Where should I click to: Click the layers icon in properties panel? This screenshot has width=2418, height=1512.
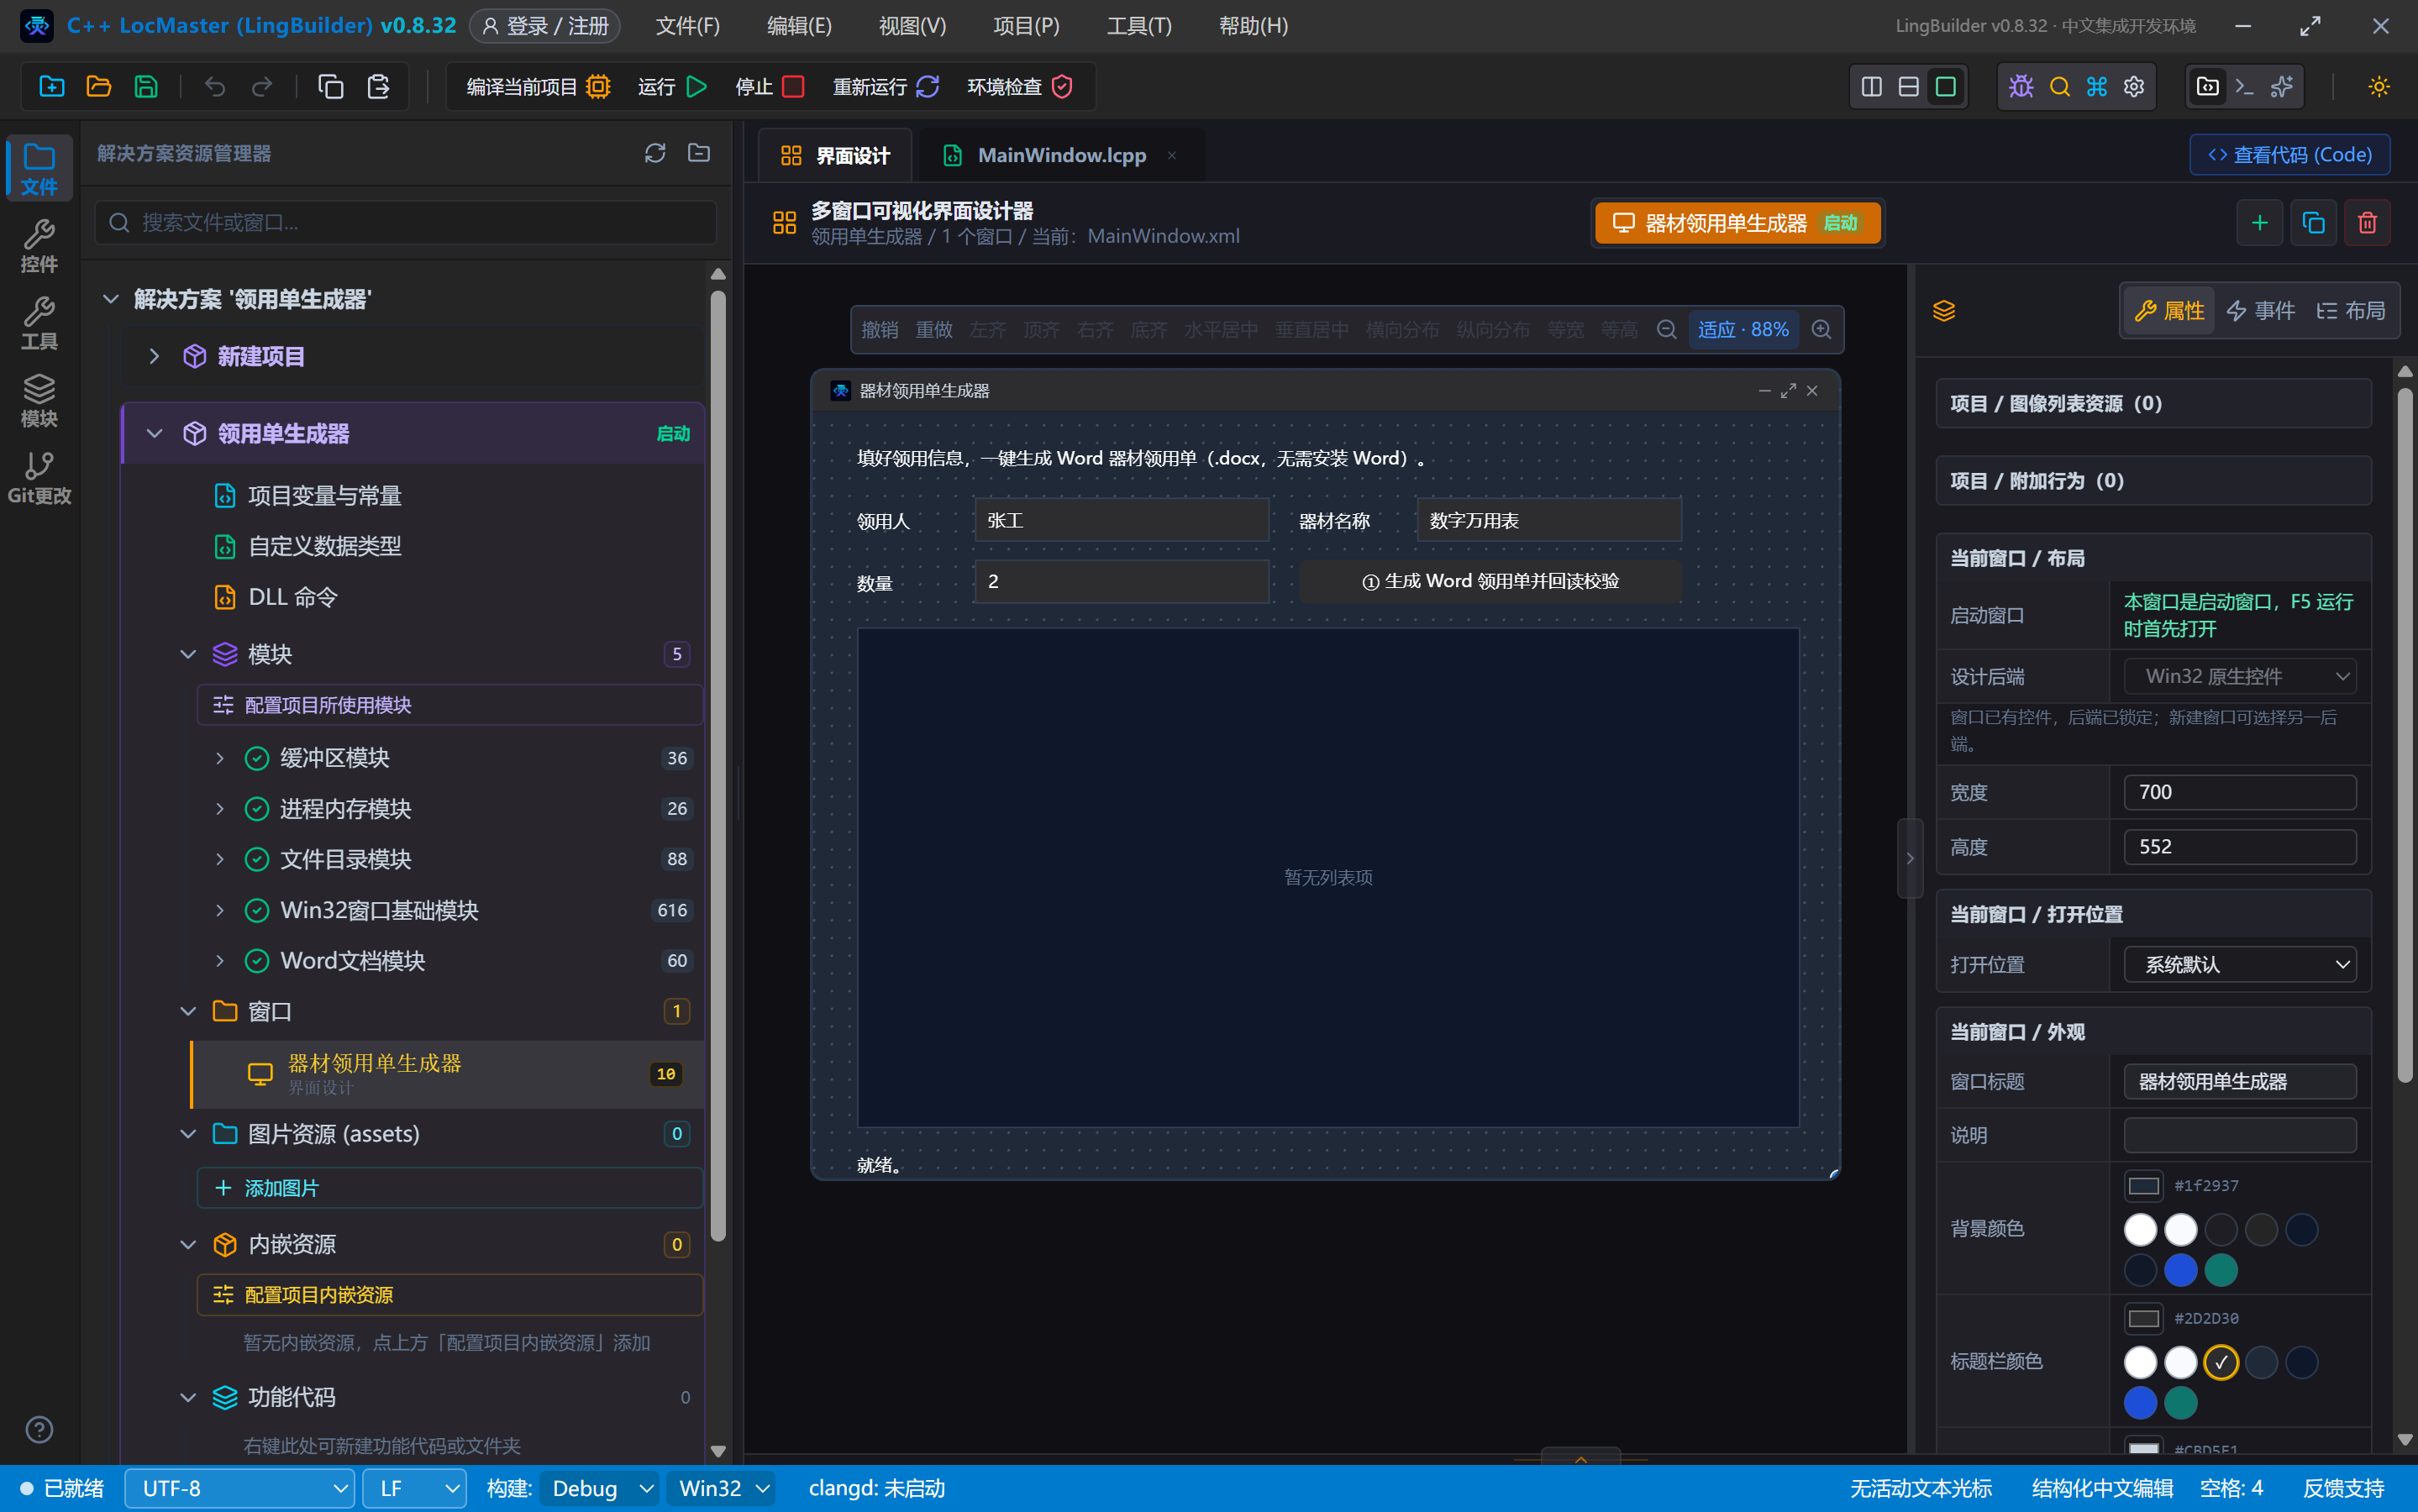[1943, 311]
